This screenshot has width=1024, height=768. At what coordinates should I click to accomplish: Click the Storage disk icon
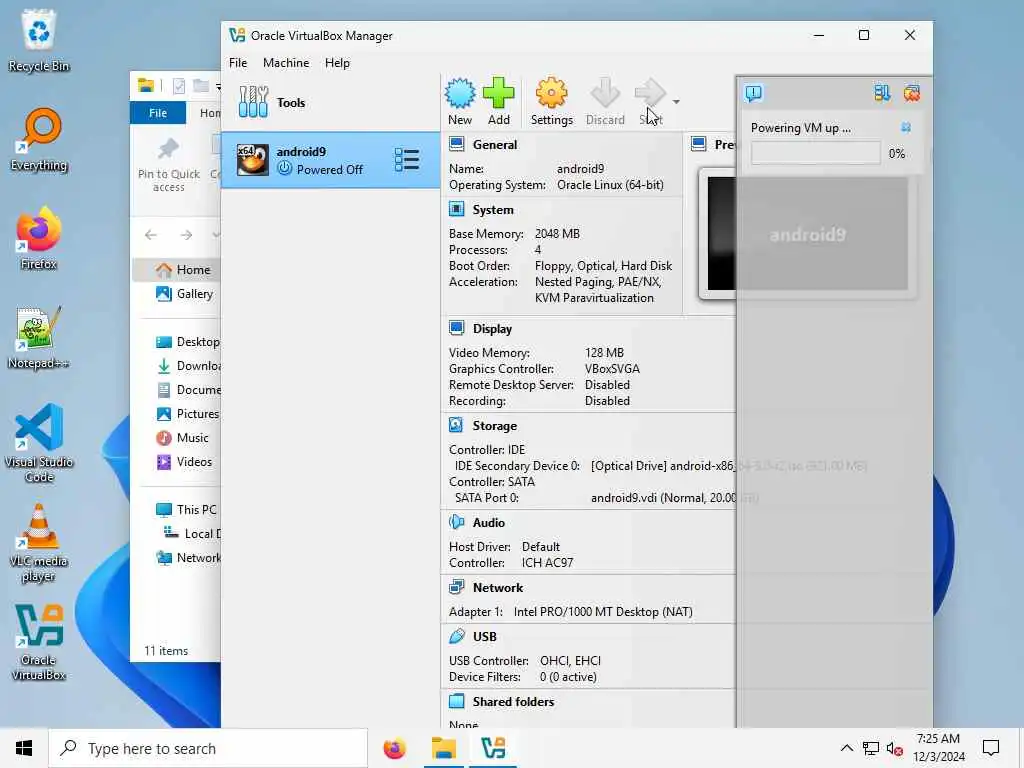(456, 425)
